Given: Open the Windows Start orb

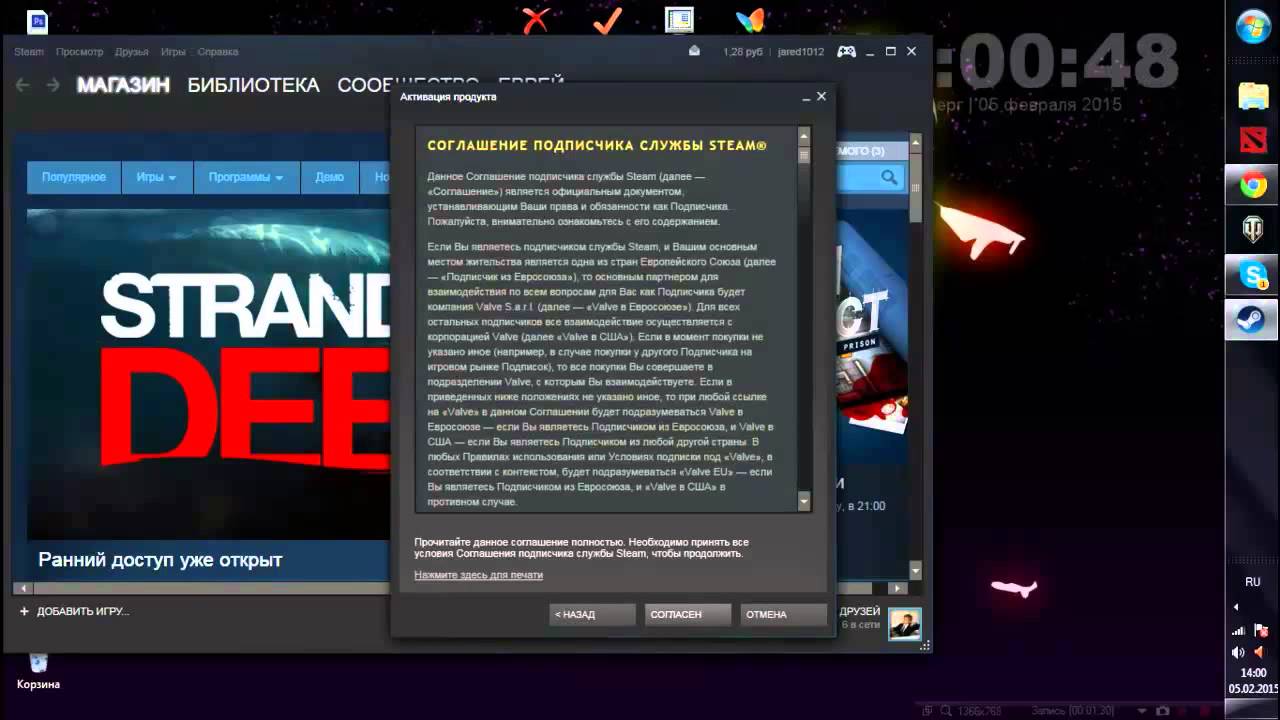Looking at the screenshot, I should [x=1253, y=27].
